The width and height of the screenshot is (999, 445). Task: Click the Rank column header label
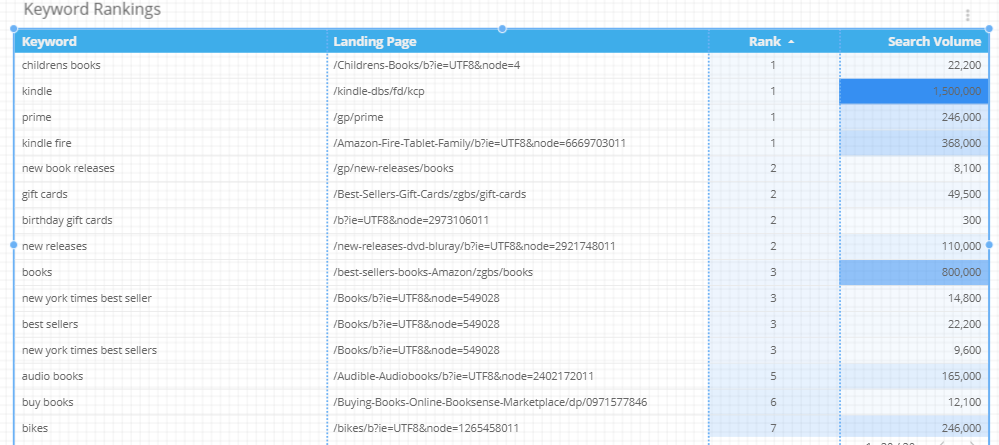[x=764, y=42]
